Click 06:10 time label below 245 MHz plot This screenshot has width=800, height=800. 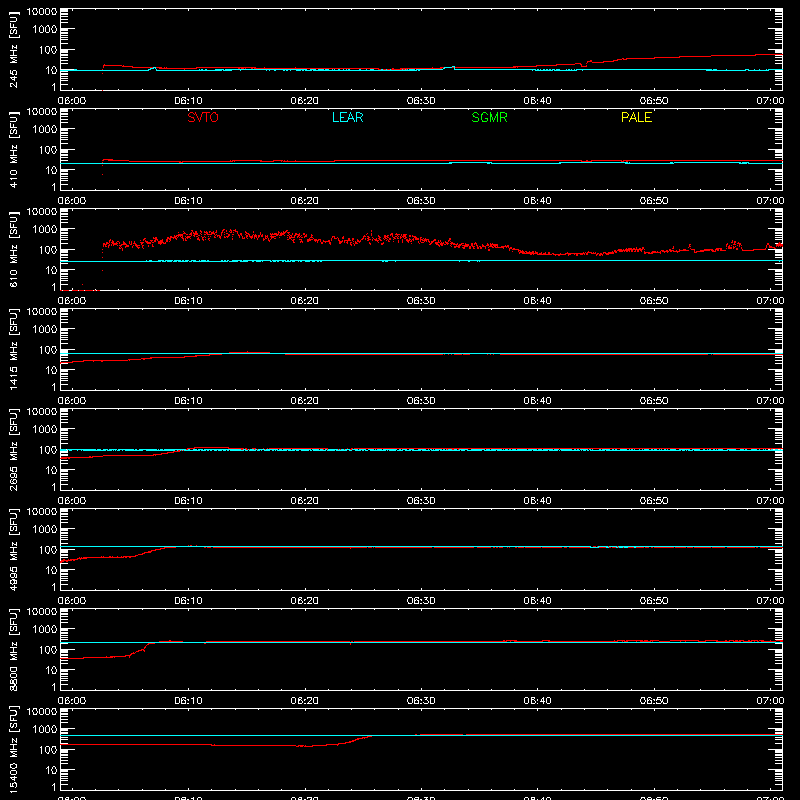coord(188,101)
